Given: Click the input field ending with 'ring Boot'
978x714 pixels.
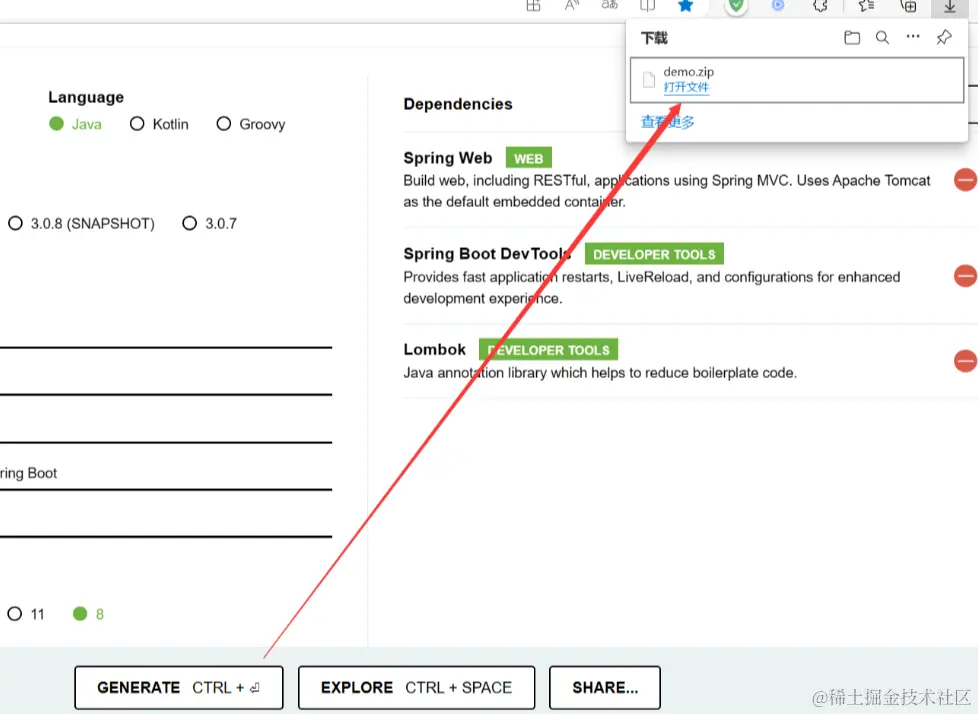Looking at the screenshot, I should coord(166,473).
